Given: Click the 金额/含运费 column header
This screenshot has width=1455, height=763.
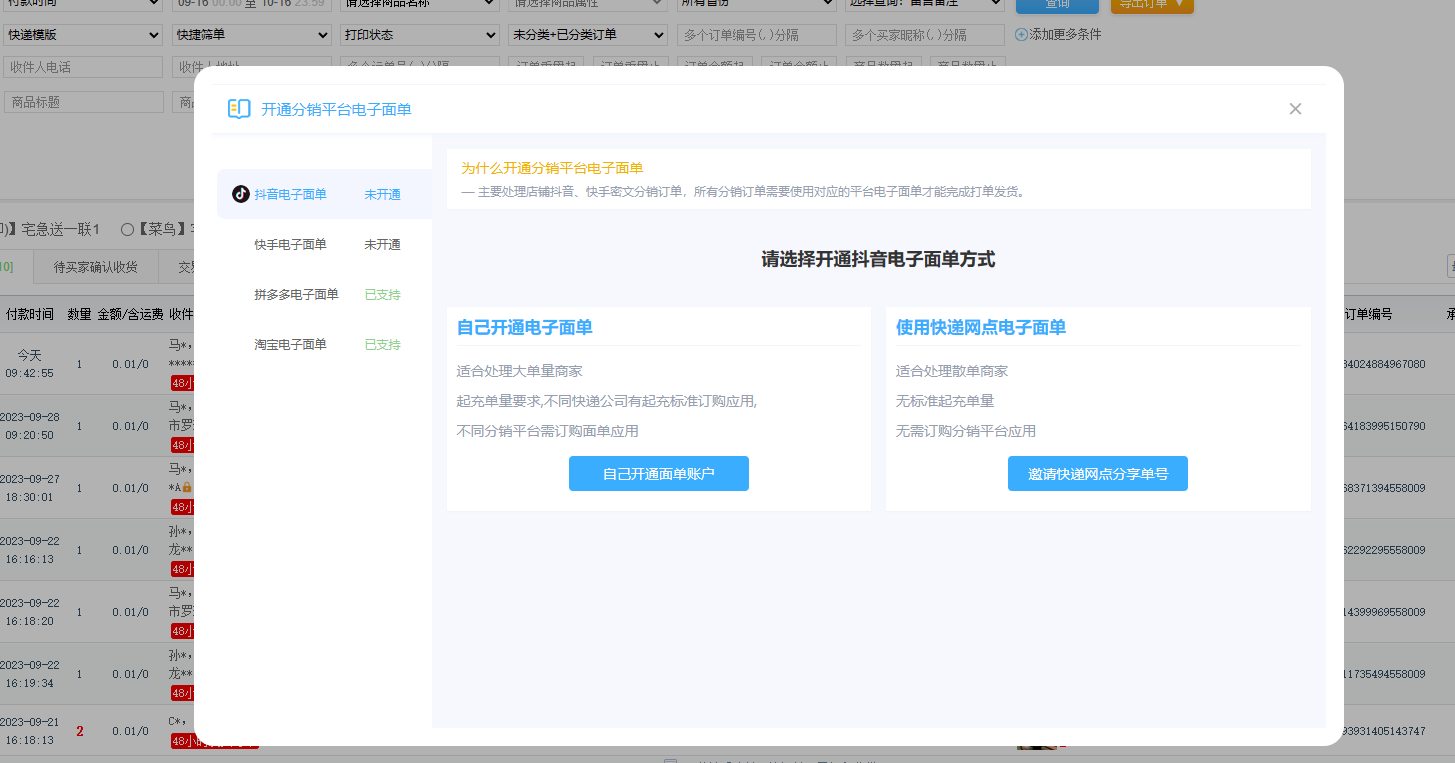Looking at the screenshot, I should pos(130,314).
